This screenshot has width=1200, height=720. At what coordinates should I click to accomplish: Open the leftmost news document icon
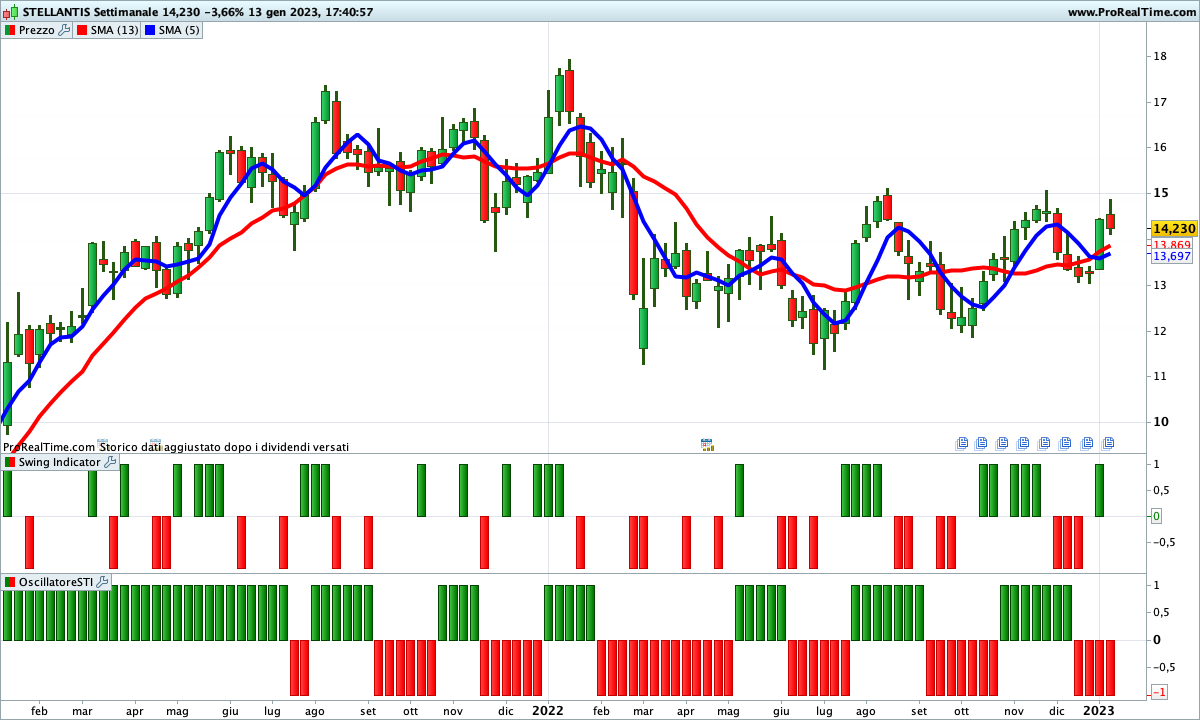pos(962,443)
